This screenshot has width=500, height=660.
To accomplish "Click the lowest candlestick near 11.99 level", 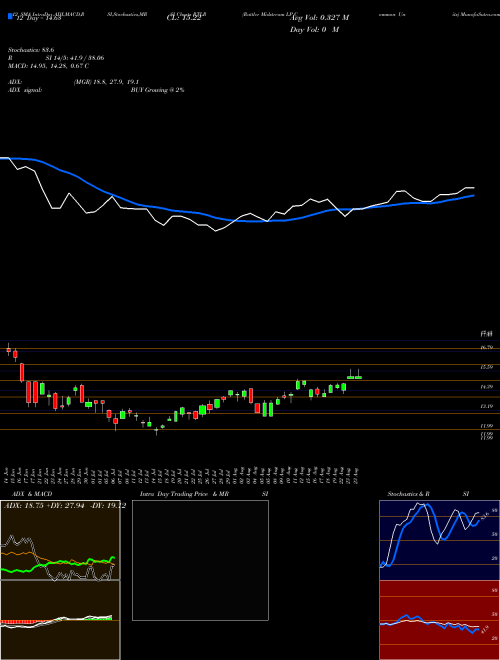I will pyautogui.click(x=157, y=431).
